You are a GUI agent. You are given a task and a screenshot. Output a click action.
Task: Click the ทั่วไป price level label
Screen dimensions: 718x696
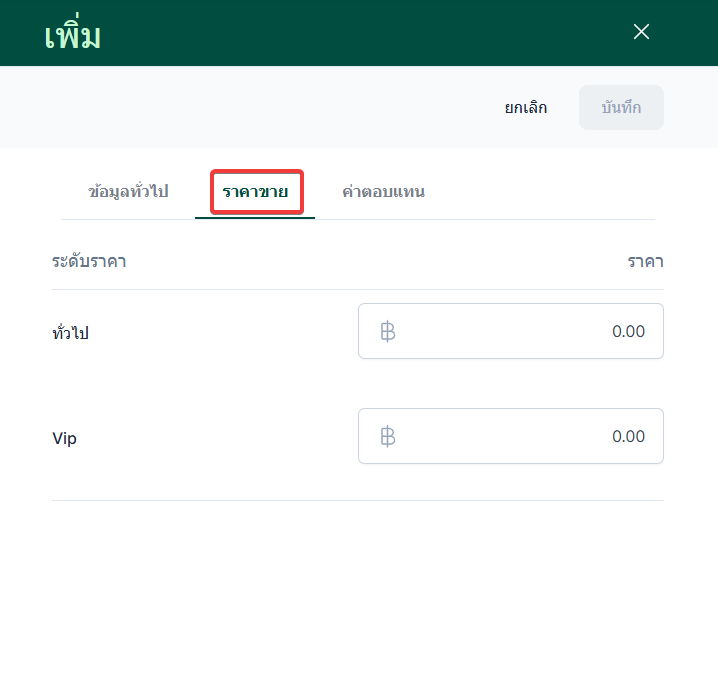tap(70, 333)
